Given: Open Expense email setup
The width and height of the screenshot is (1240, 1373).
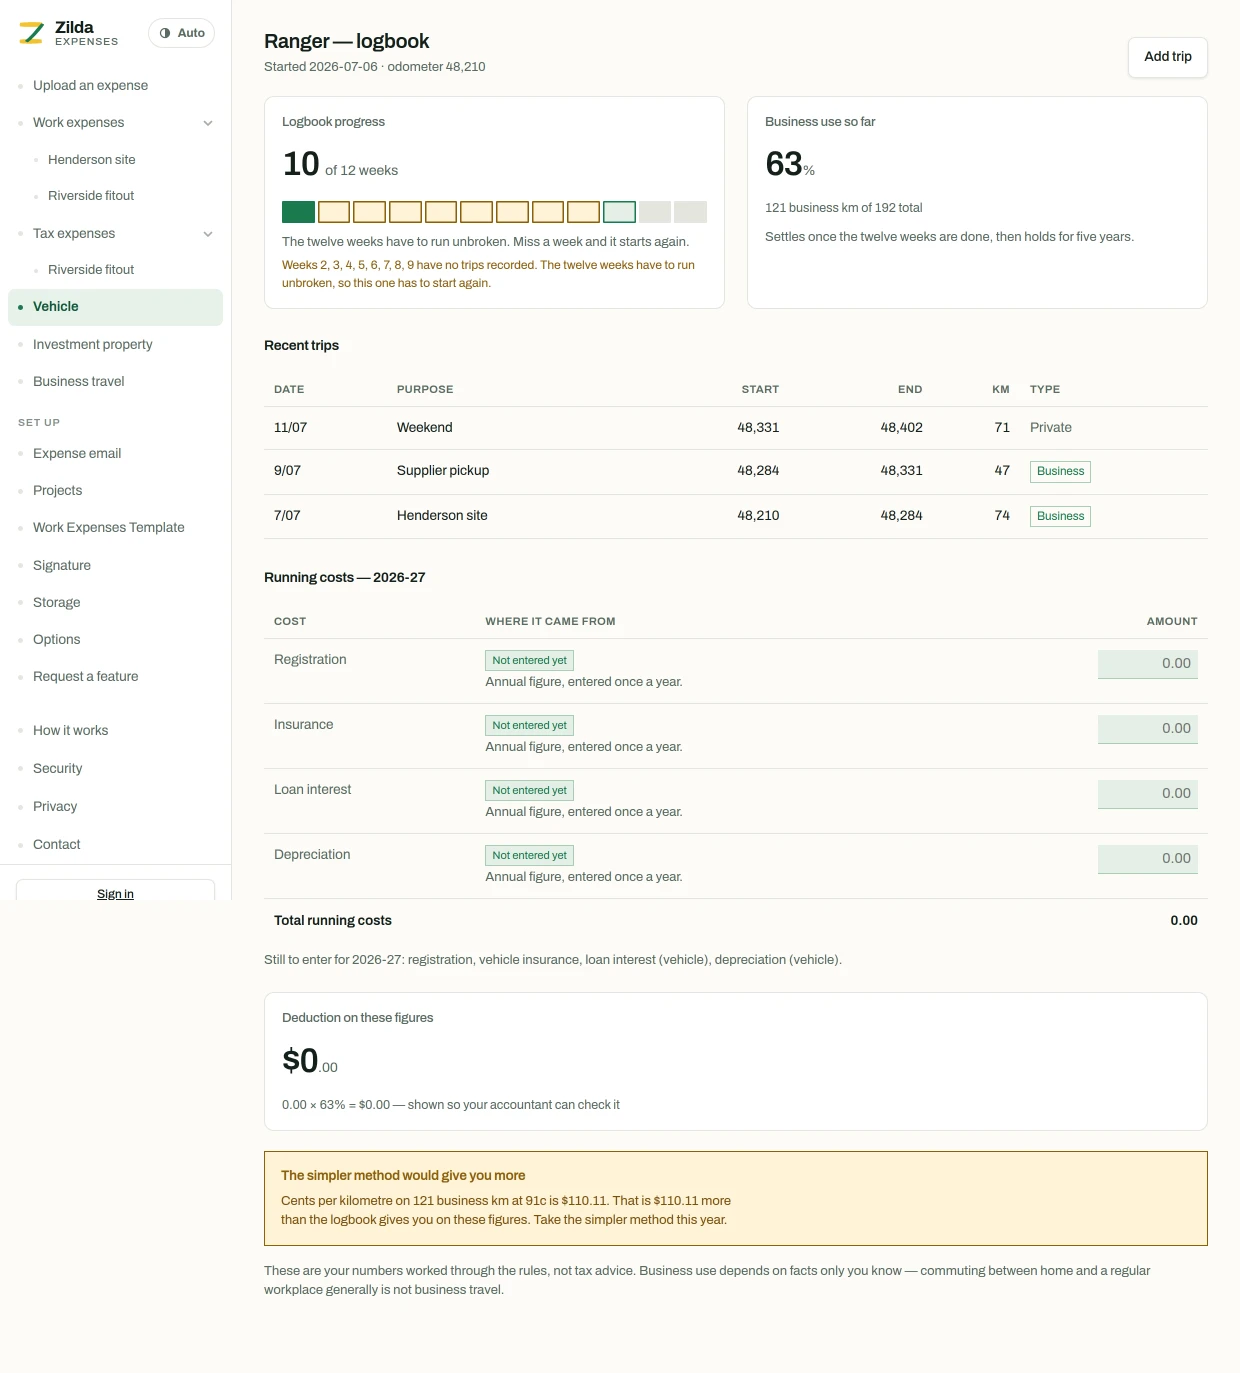Looking at the screenshot, I should (x=77, y=454).
